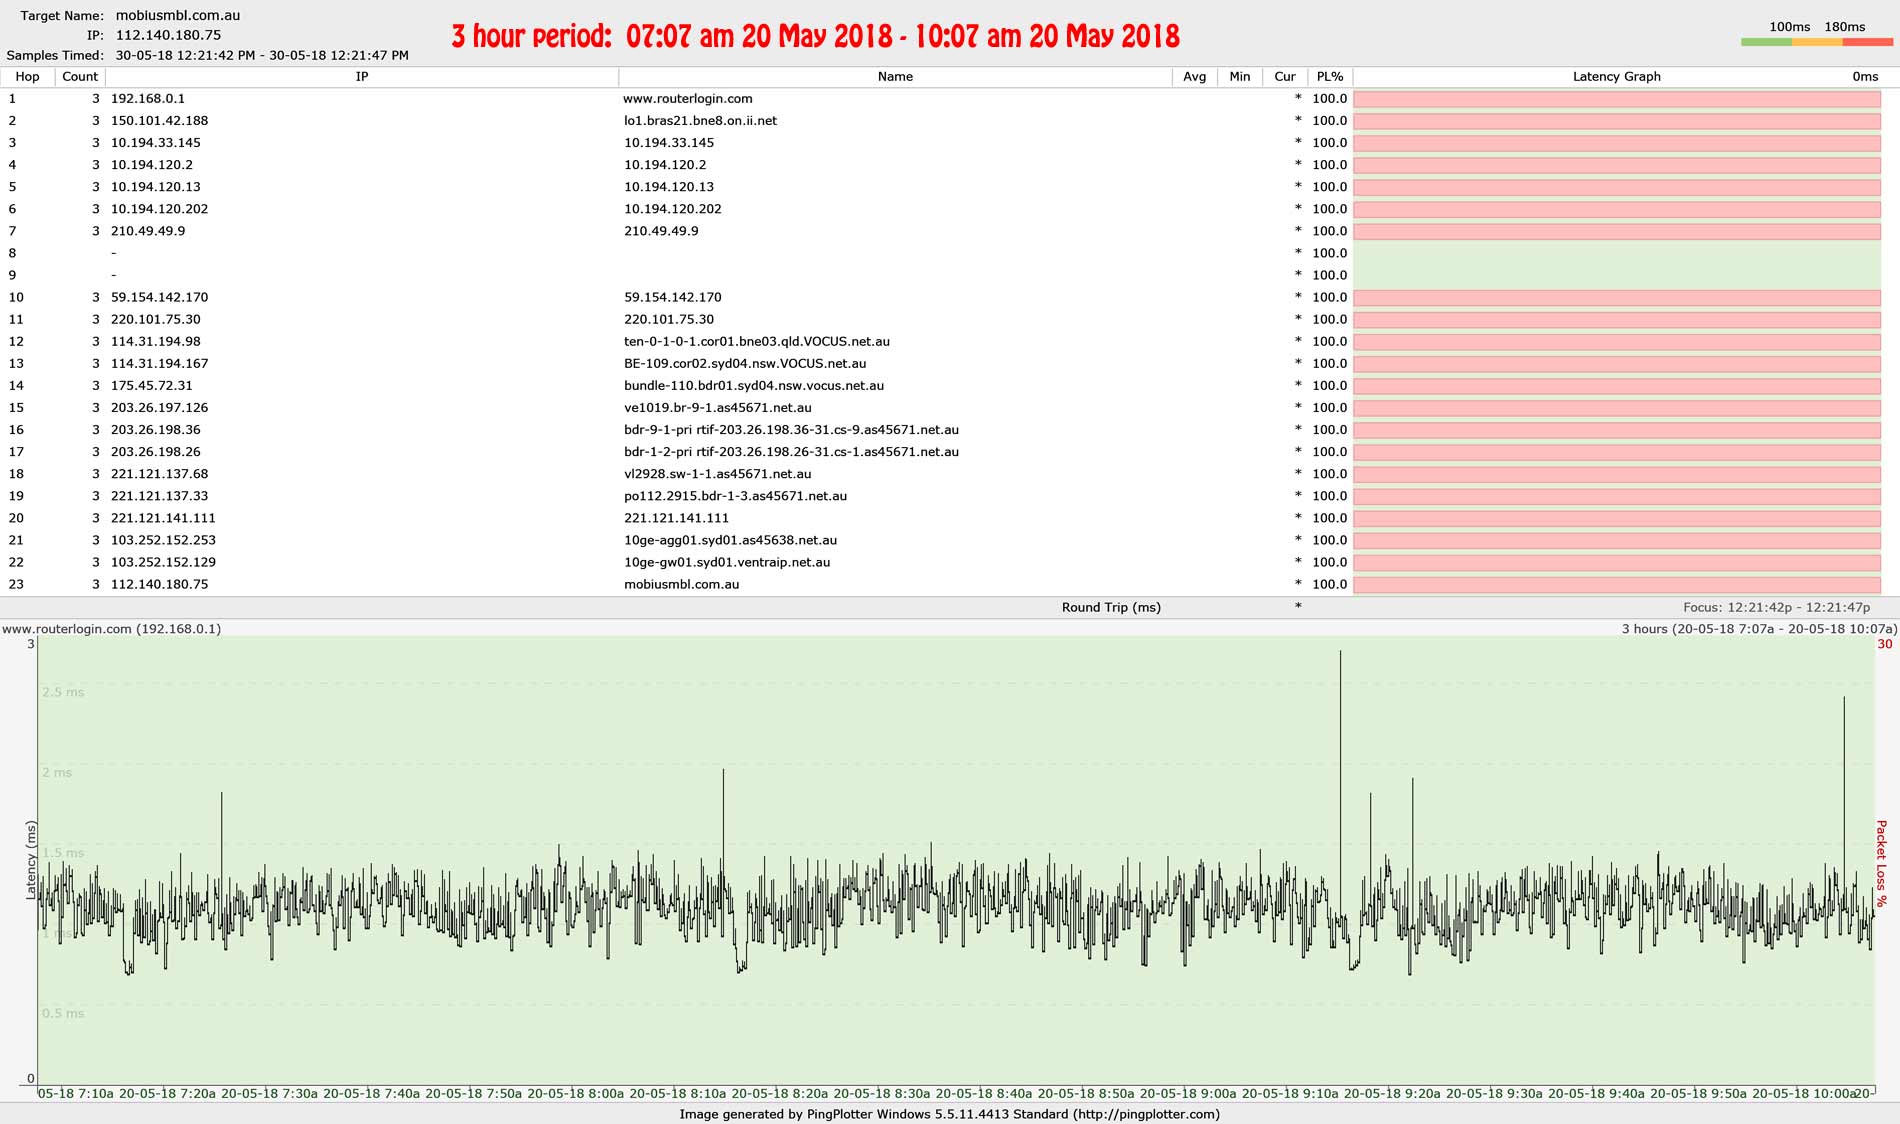Select 10ge-agg01.syd01.as45638.net.au hop name
This screenshot has height=1124, width=1900.
pyautogui.click(x=730, y=539)
